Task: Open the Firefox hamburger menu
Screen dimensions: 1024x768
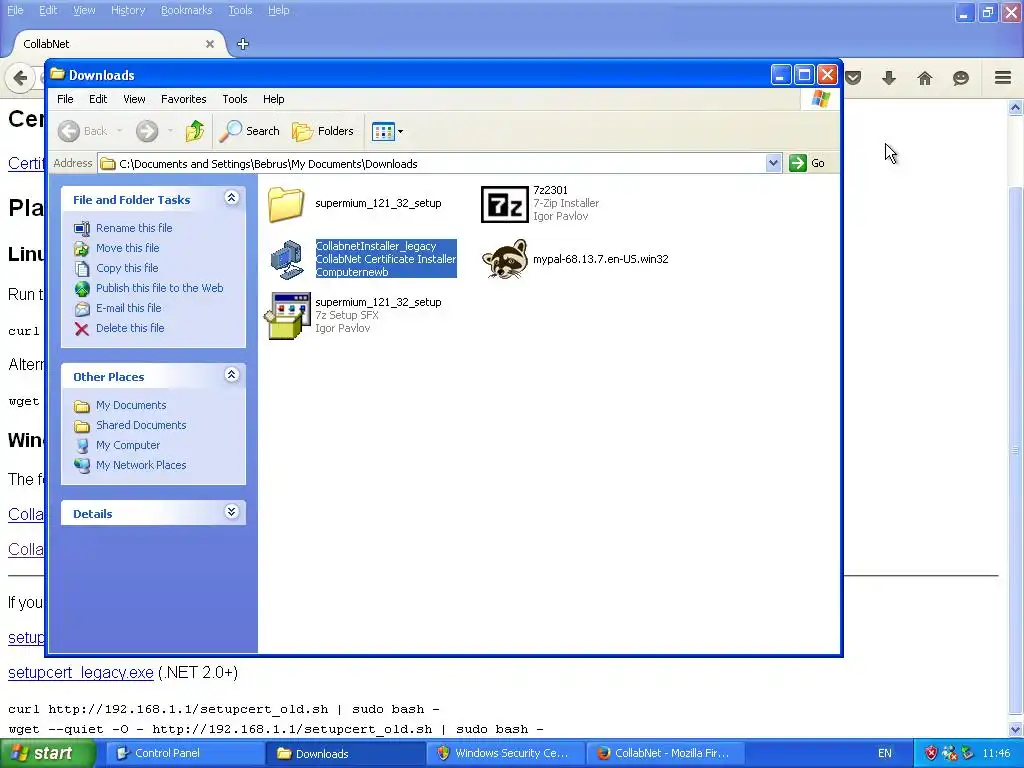Action: [1003, 78]
